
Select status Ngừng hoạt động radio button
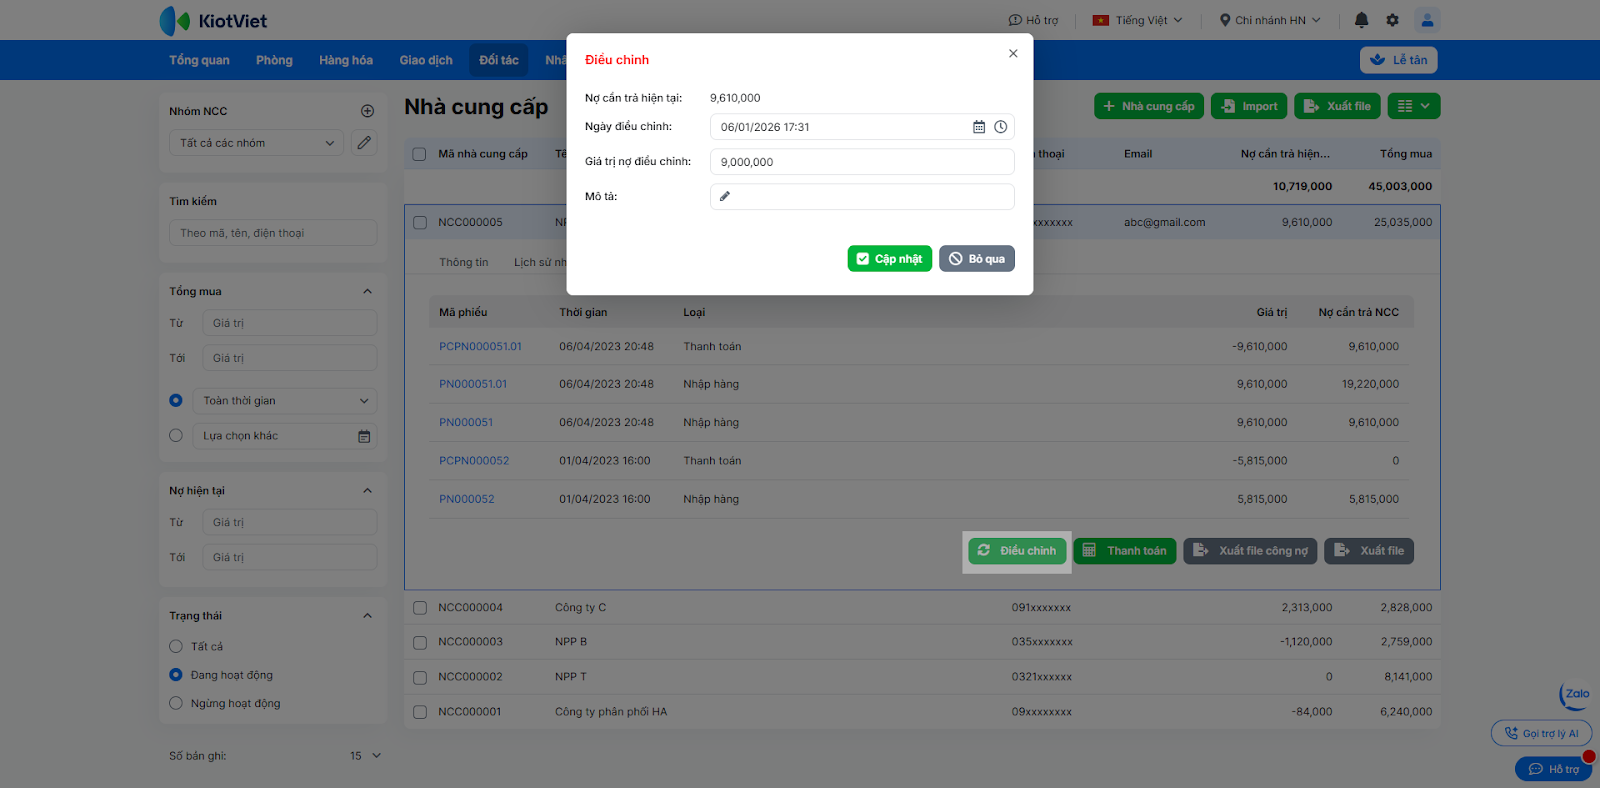(x=176, y=703)
